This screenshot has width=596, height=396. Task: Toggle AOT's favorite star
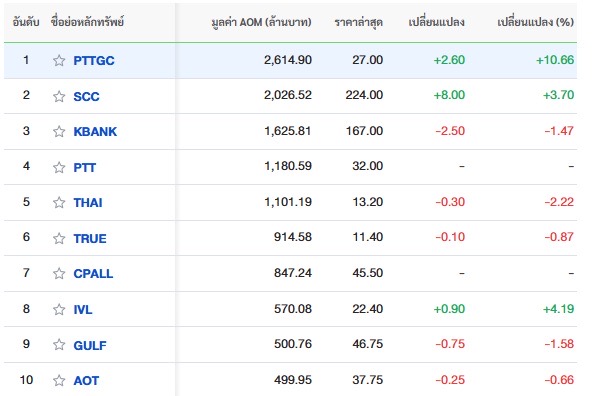[59, 380]
